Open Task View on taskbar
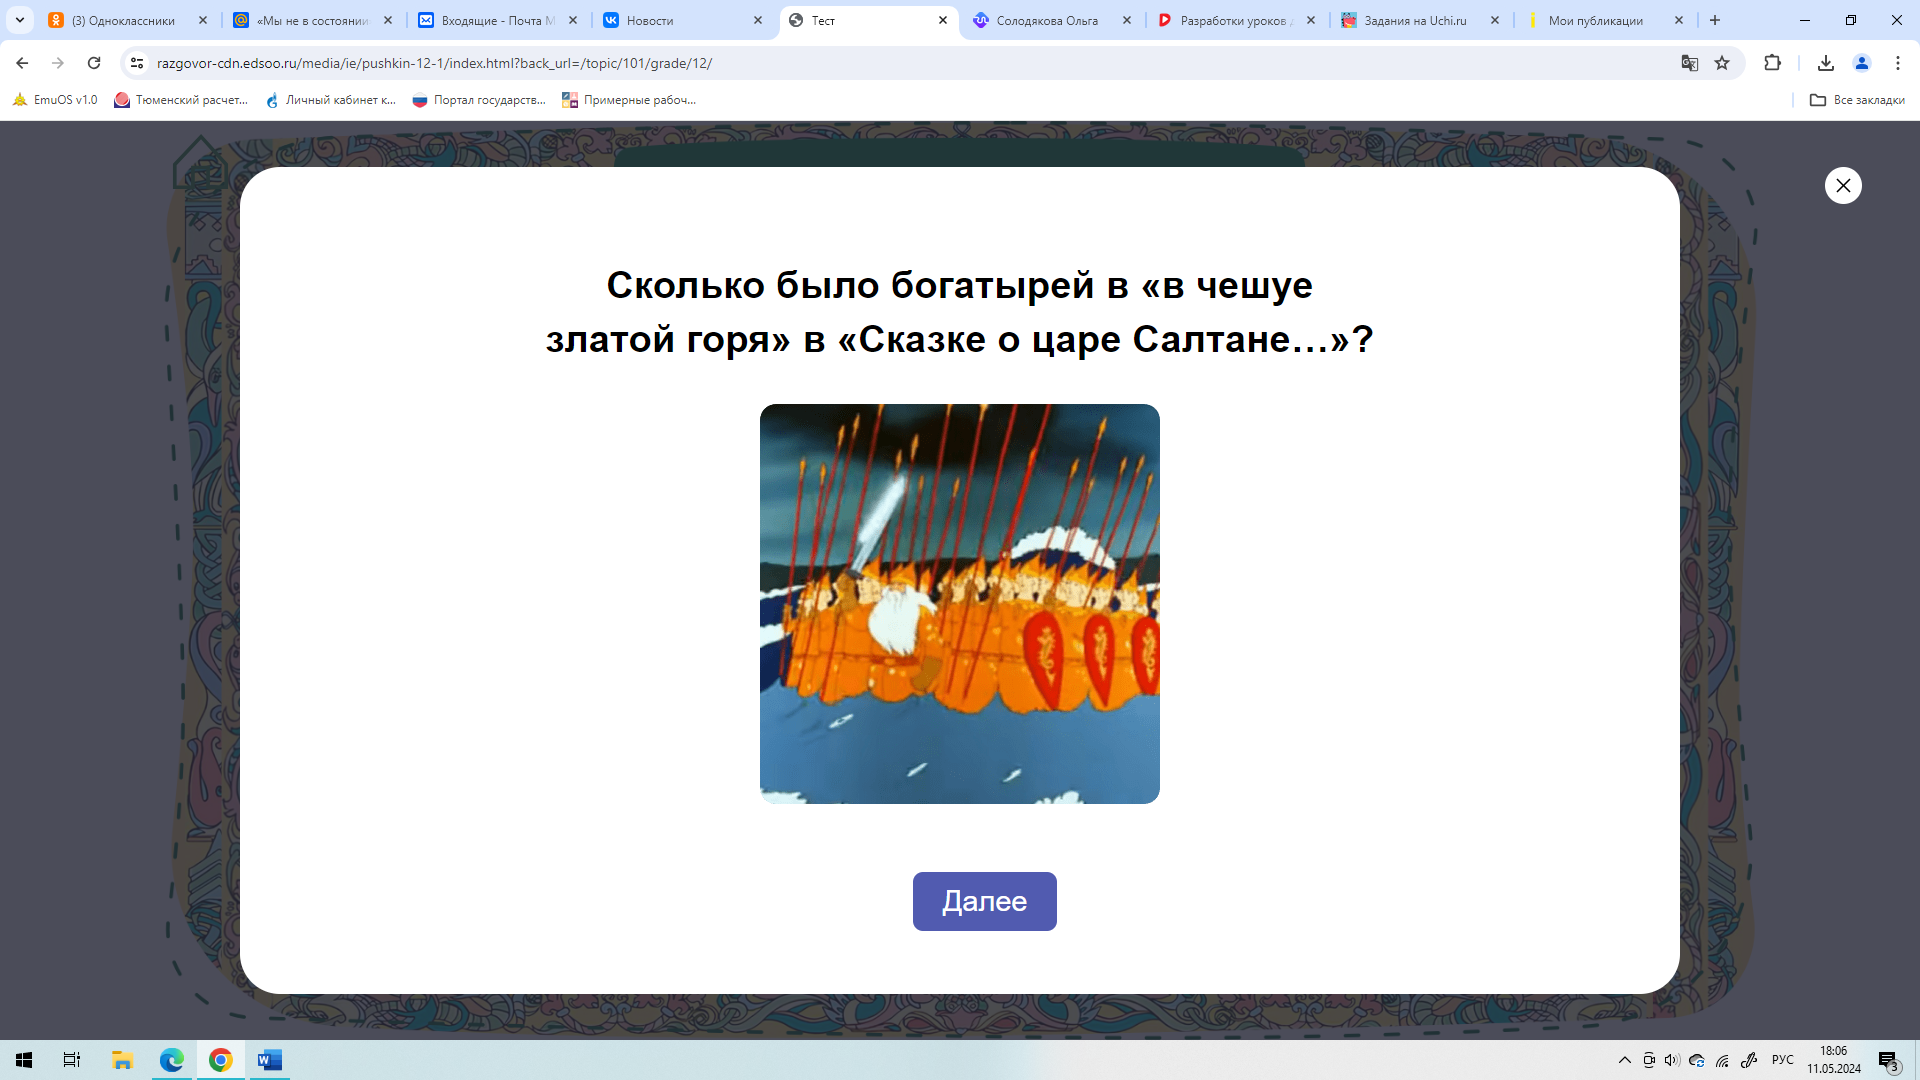Viewport: 1920px width, 1080px height. click(72, 1060)
